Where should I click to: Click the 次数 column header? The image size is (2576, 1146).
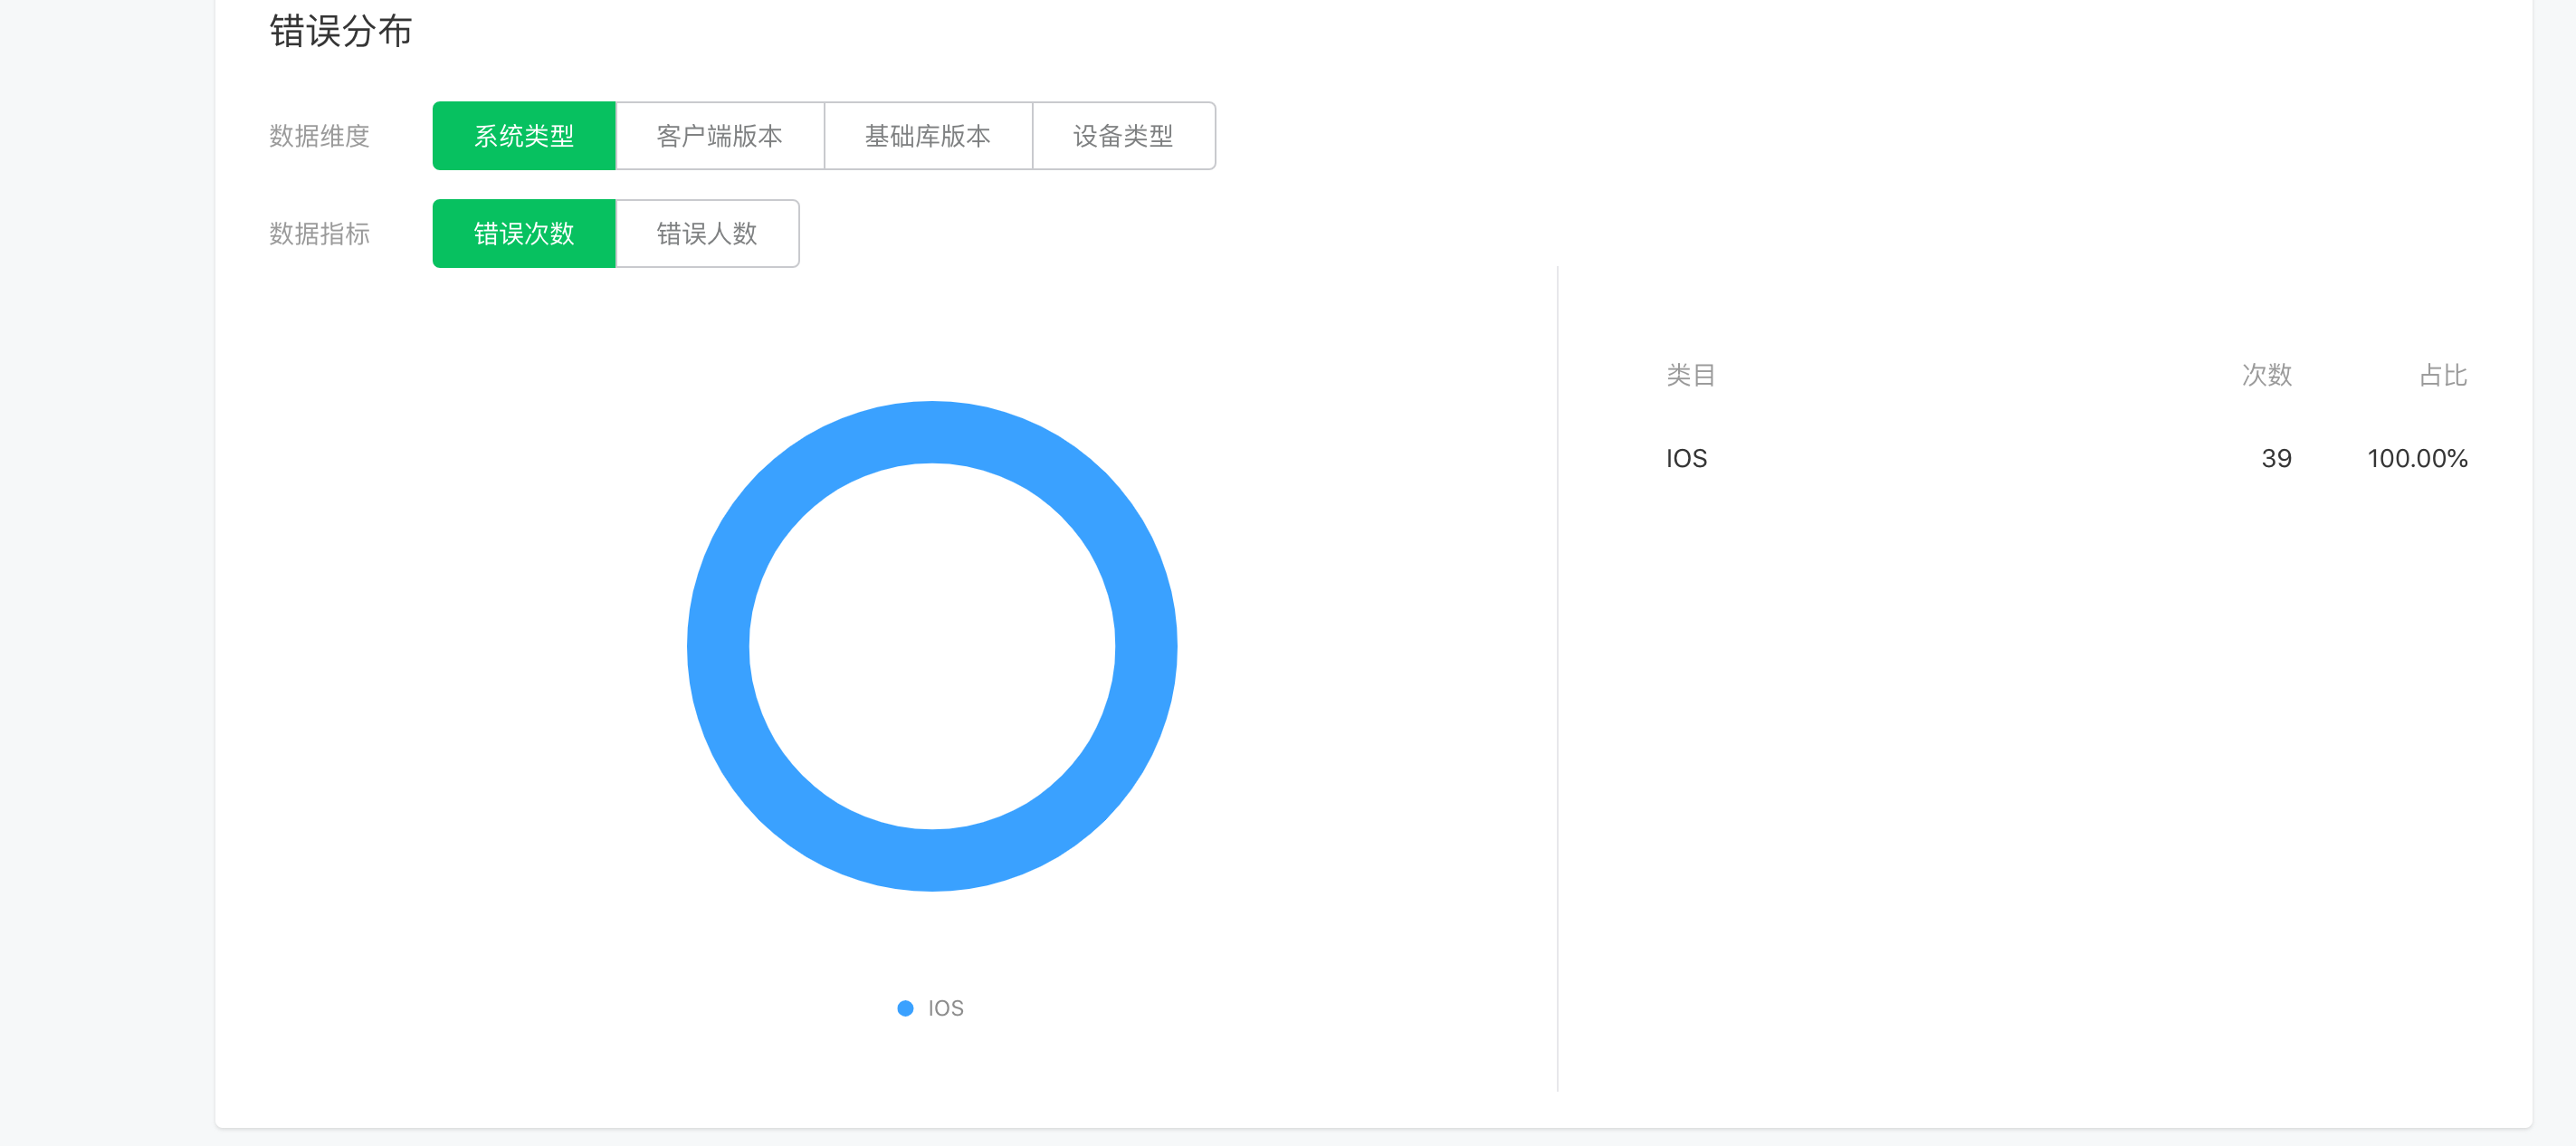[2266, 375]
